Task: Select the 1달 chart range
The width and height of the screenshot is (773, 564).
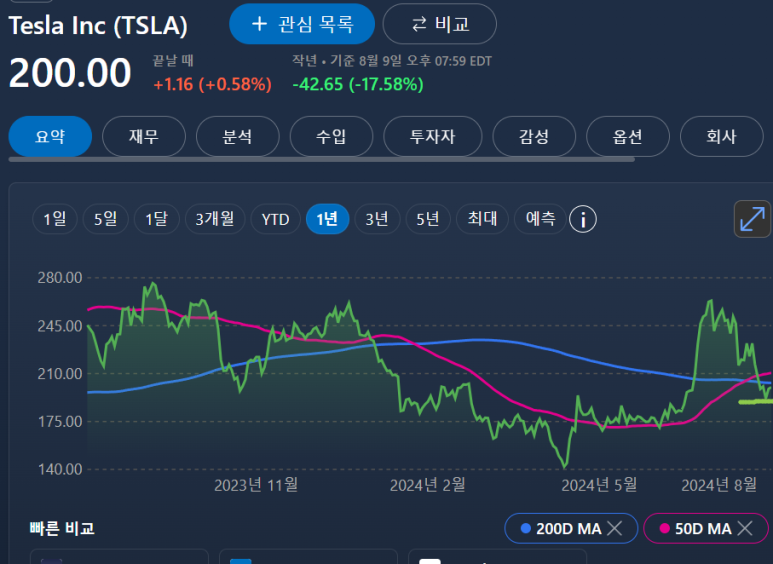Action: click(x=156, y=219)
